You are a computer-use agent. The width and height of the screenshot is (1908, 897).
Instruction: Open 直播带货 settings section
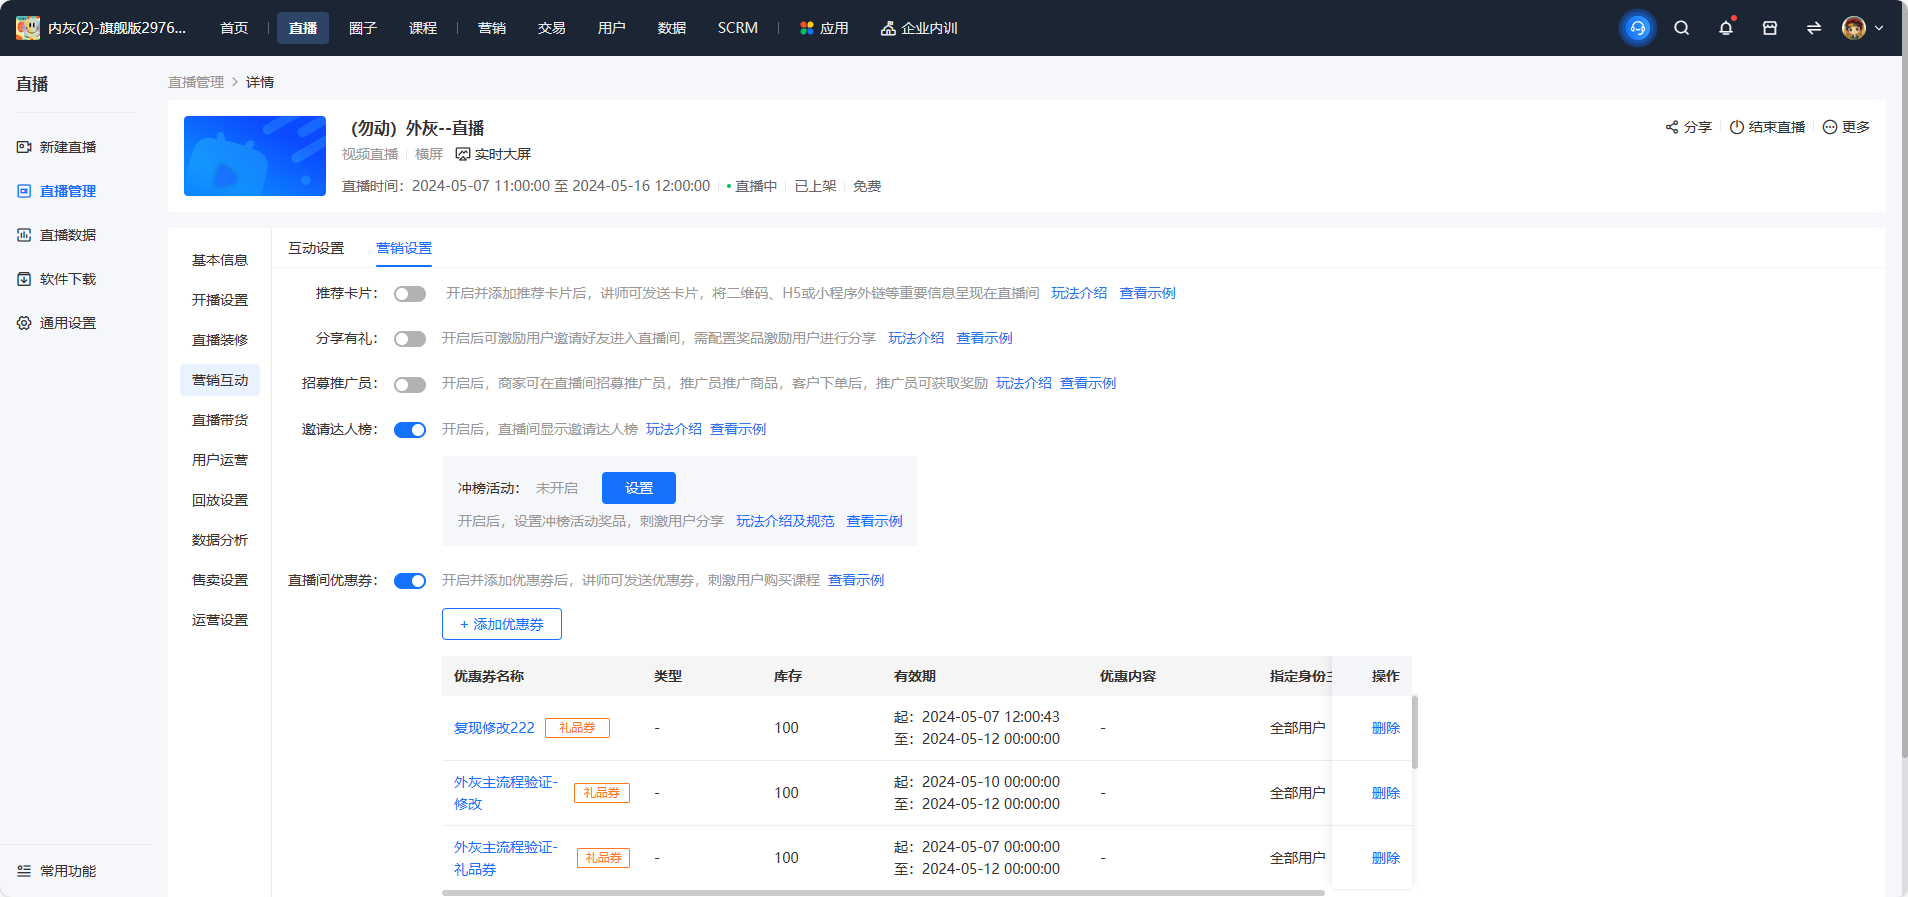pyautogui.click(x=220, y=420)
